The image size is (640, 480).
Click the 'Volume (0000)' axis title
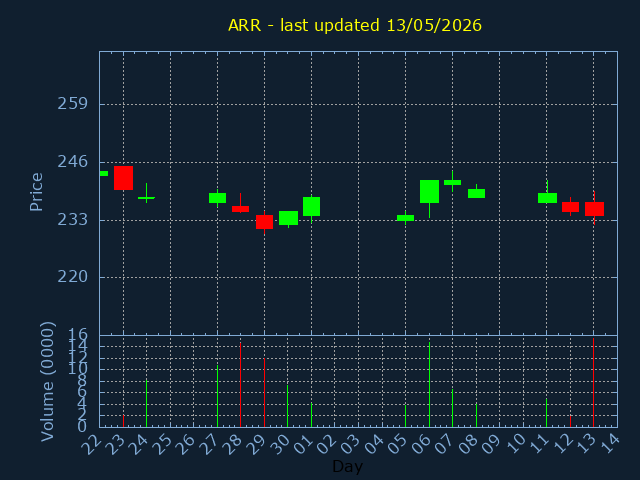[48, 382]
